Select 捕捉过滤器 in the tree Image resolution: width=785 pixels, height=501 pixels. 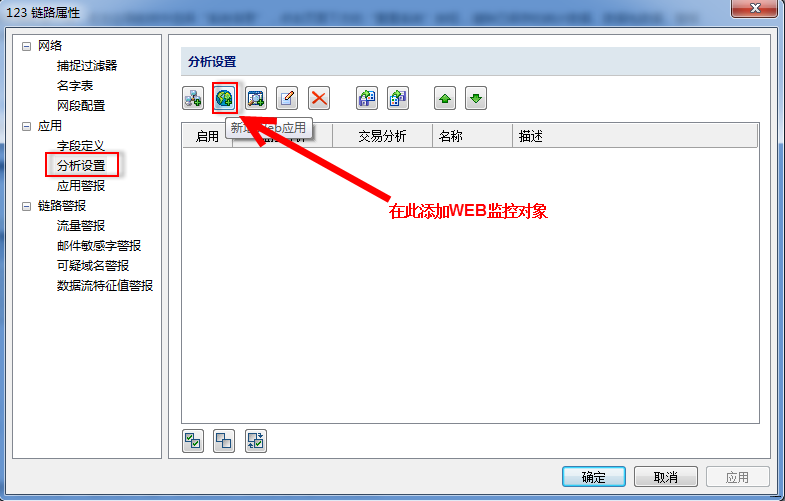click(87, 66)
